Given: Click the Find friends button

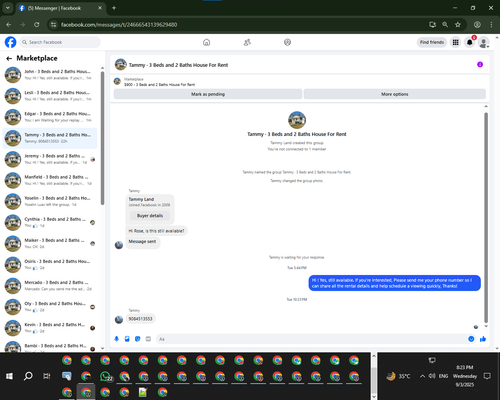Looking at the screenshot, I should click(x=432, y=42).
